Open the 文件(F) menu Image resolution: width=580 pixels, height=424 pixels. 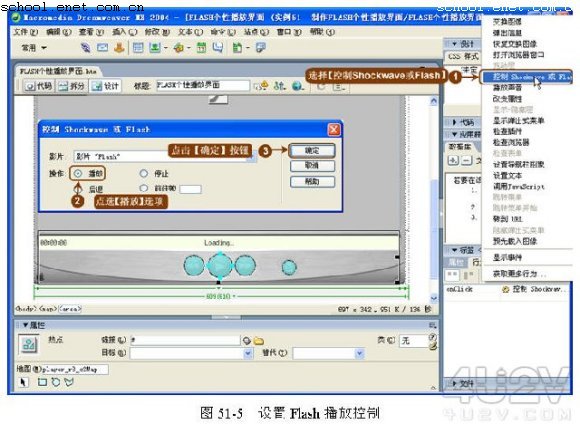tap(26, 32)
